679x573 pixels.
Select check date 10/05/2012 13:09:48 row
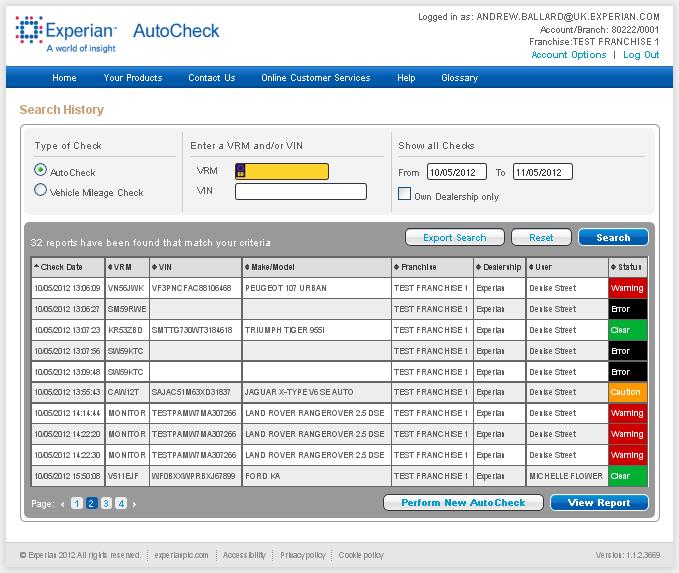coord(68,372)
